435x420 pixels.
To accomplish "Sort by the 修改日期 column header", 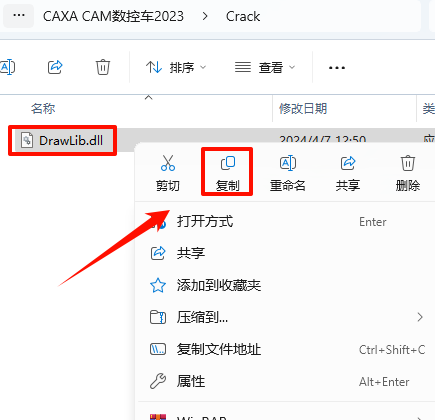I will tap(303, 108).
